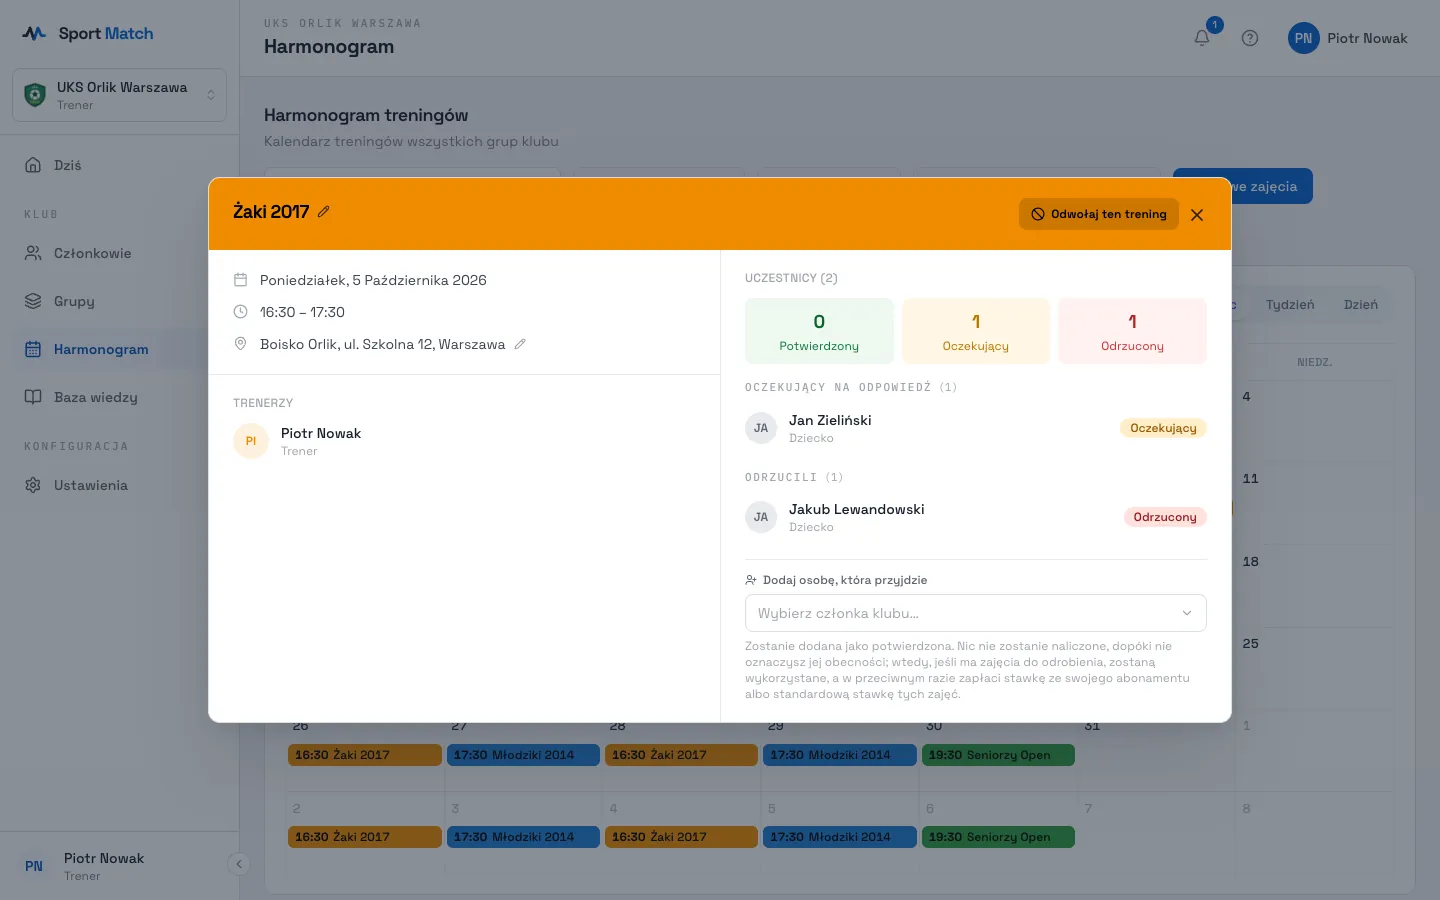Click Jan Zieliński participant name
This screenshot has width=1440, height=900.
coord(830,420)
